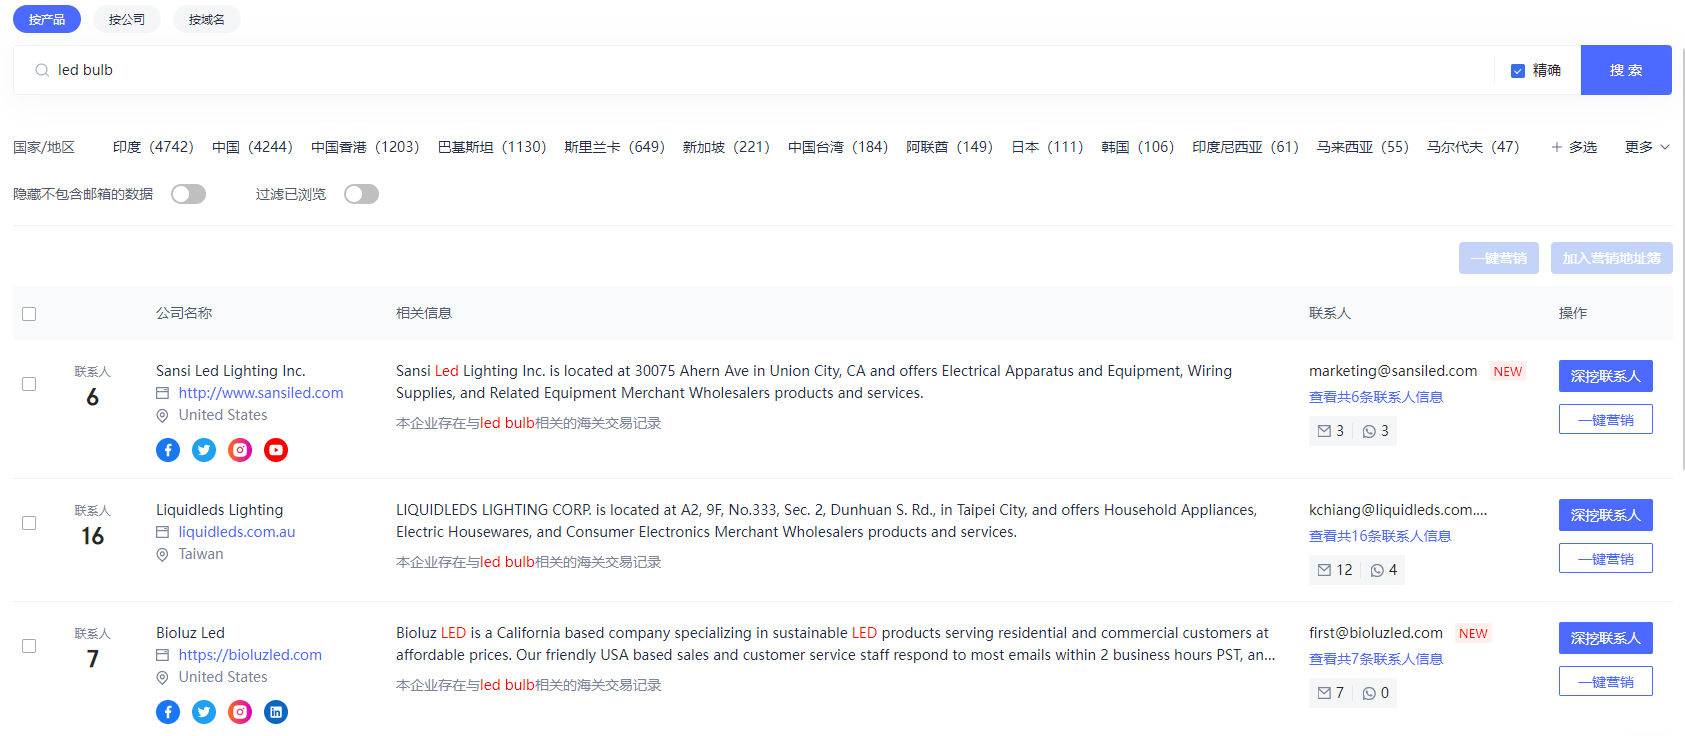Screen dimensions: 1685x736
Task: Switch to the 按公司 tab
Action: 127,19
